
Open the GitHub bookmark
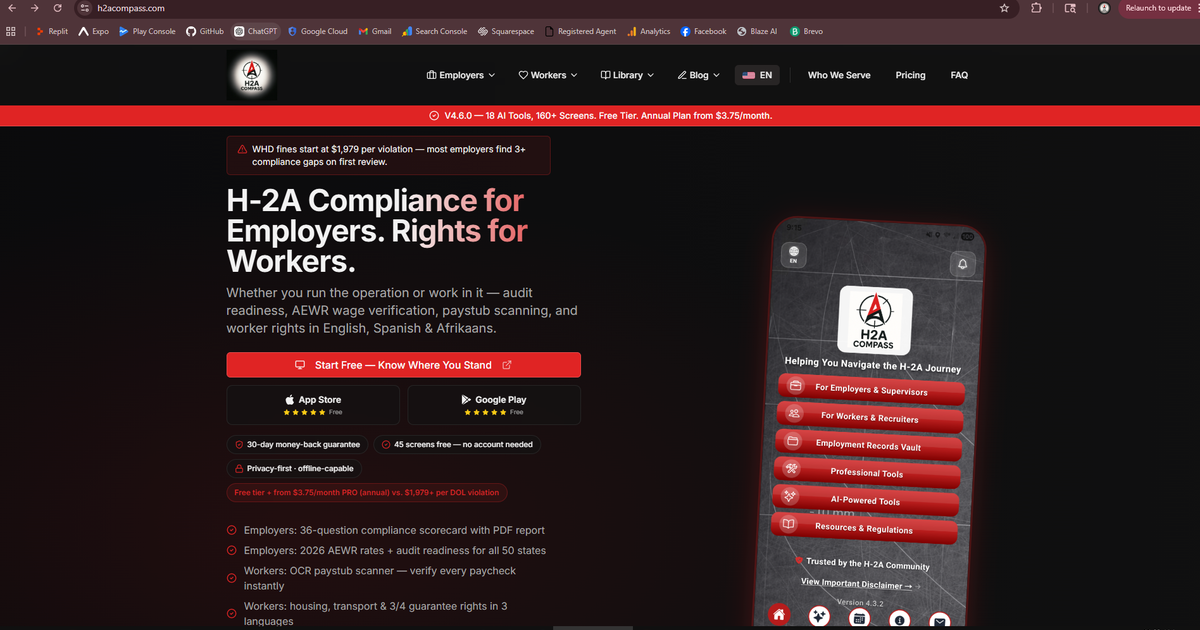205,31
